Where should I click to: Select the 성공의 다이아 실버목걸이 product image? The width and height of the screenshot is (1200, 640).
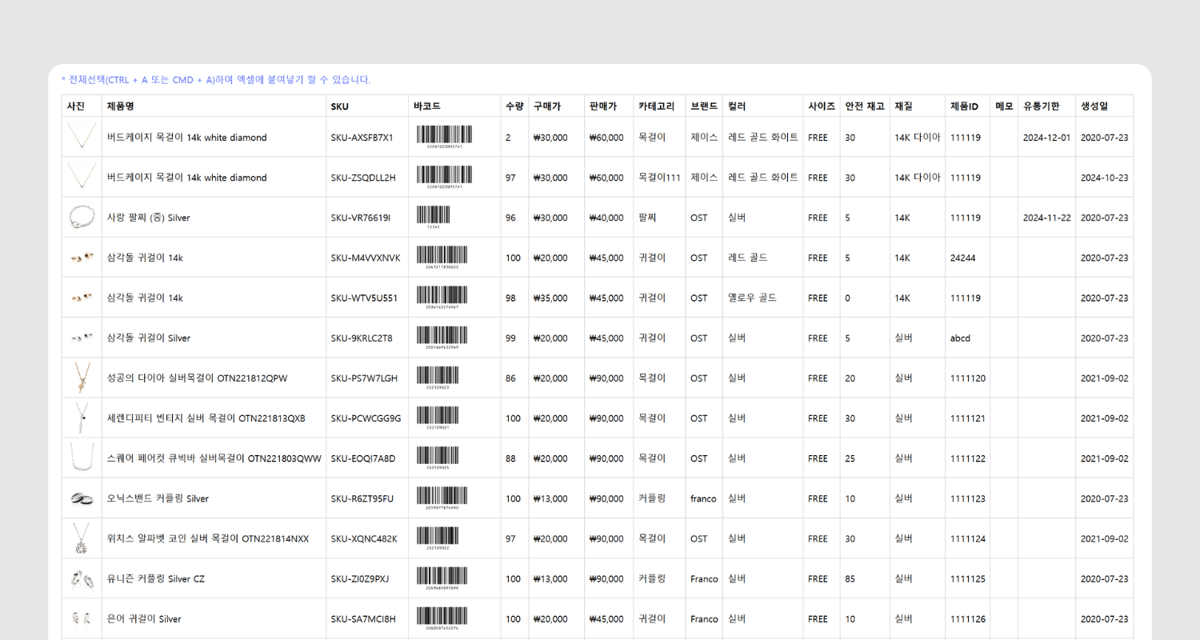pyautogui.click(x=80, y=378)
